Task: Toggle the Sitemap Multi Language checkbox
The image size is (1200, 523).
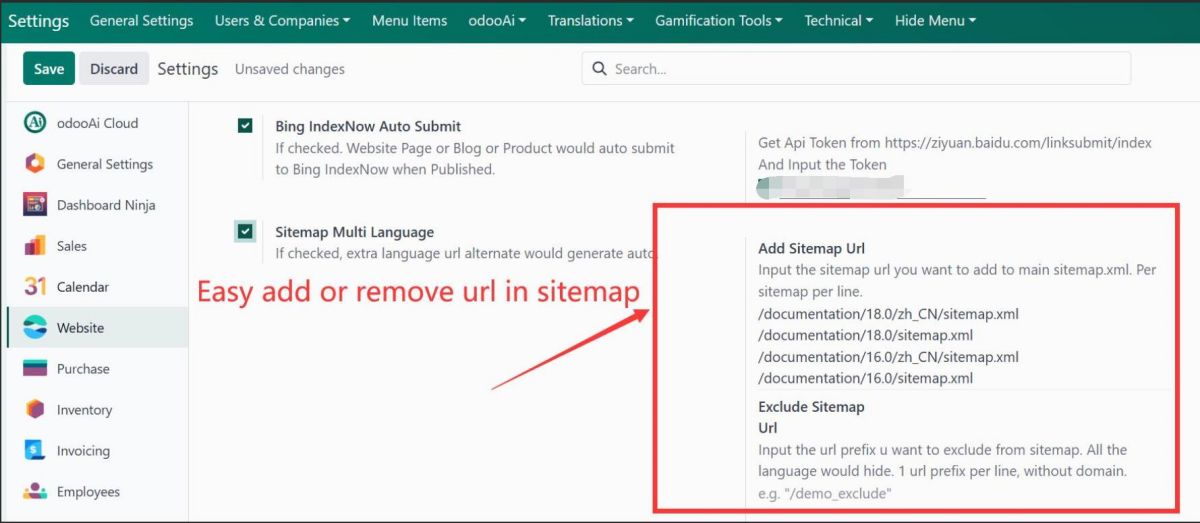Action: point(245,232)
